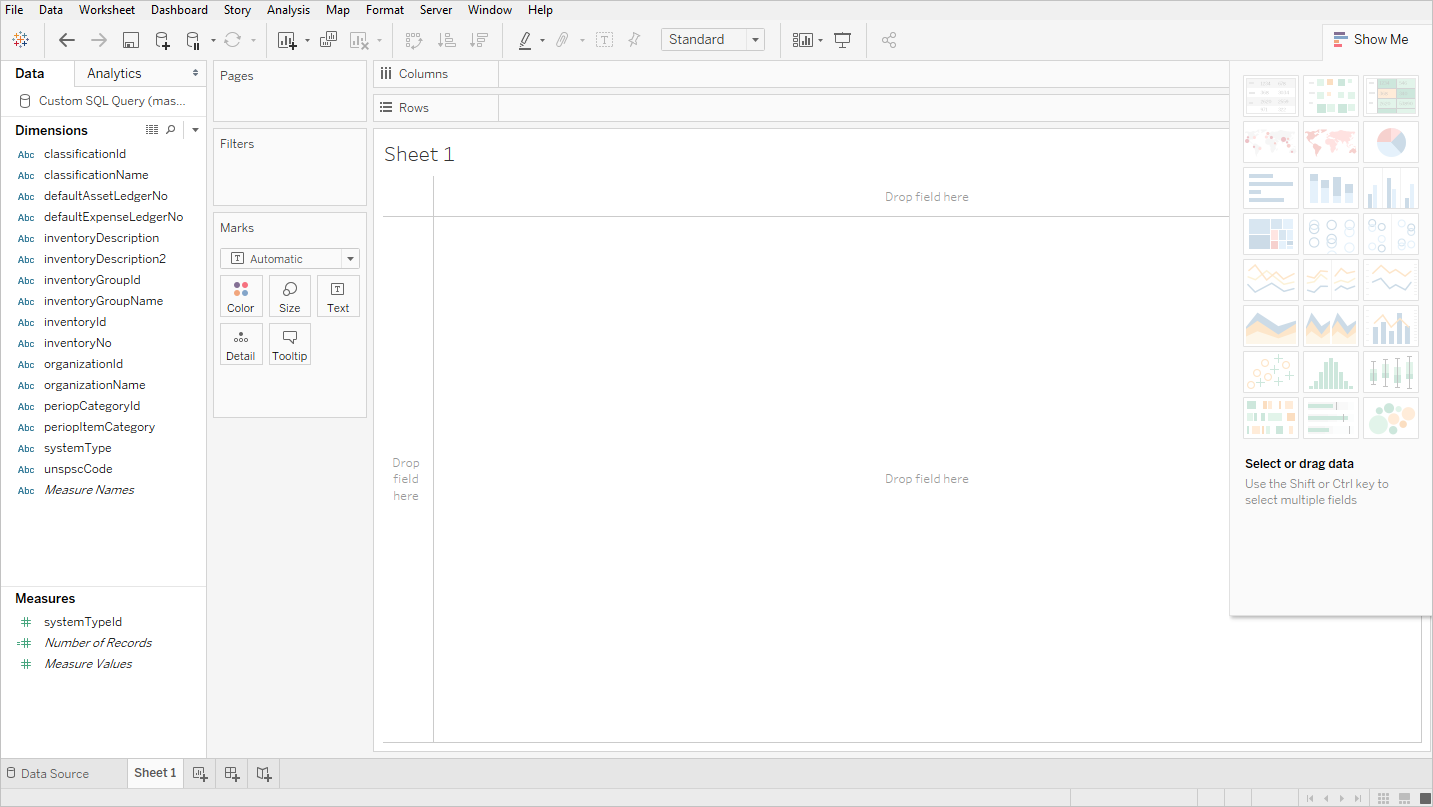Open dropdown arrow beside Show/Hide Cards icon
This screenshot has width=1433, height=807.
(820, 41)
